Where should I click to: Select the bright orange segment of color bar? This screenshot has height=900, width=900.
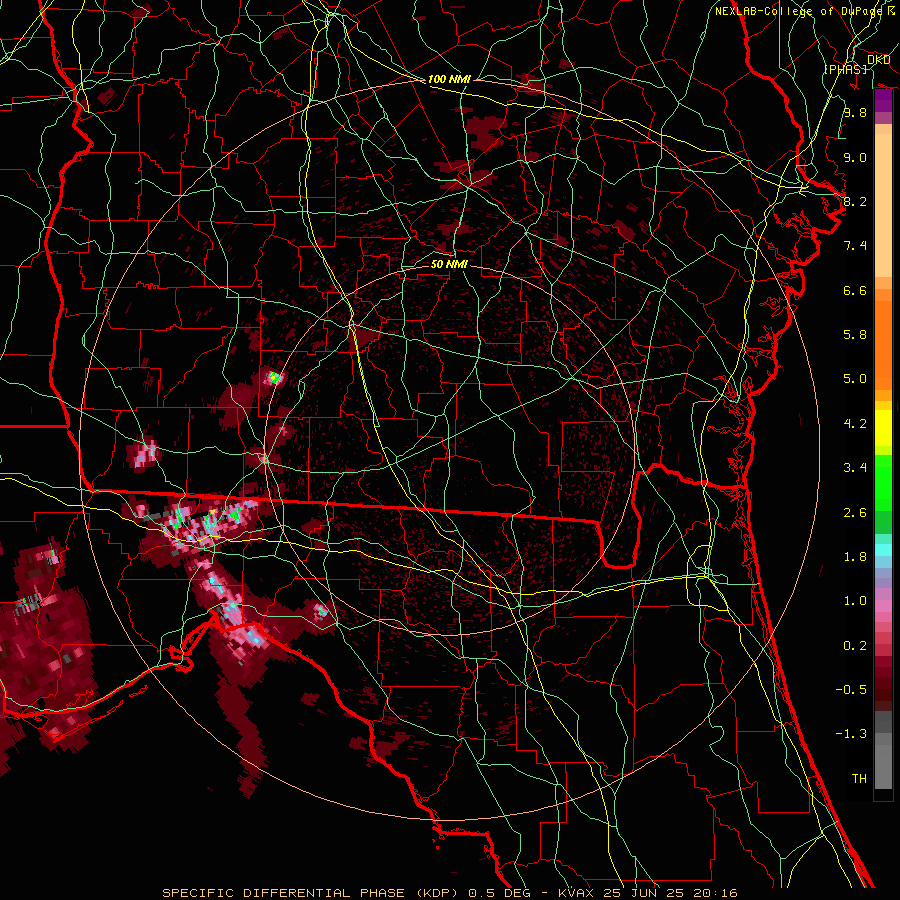click(x=883, y=344)
